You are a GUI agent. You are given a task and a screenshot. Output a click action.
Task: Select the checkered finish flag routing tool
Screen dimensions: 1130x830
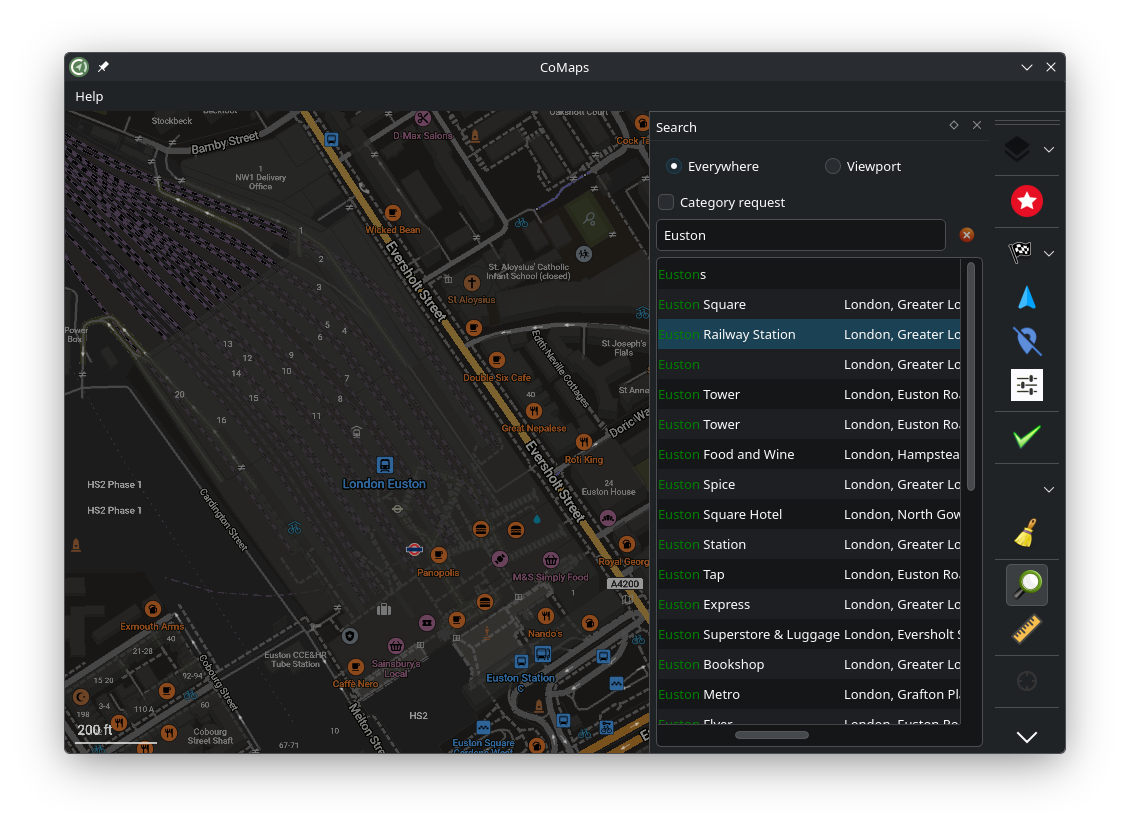click(1020, 252)
